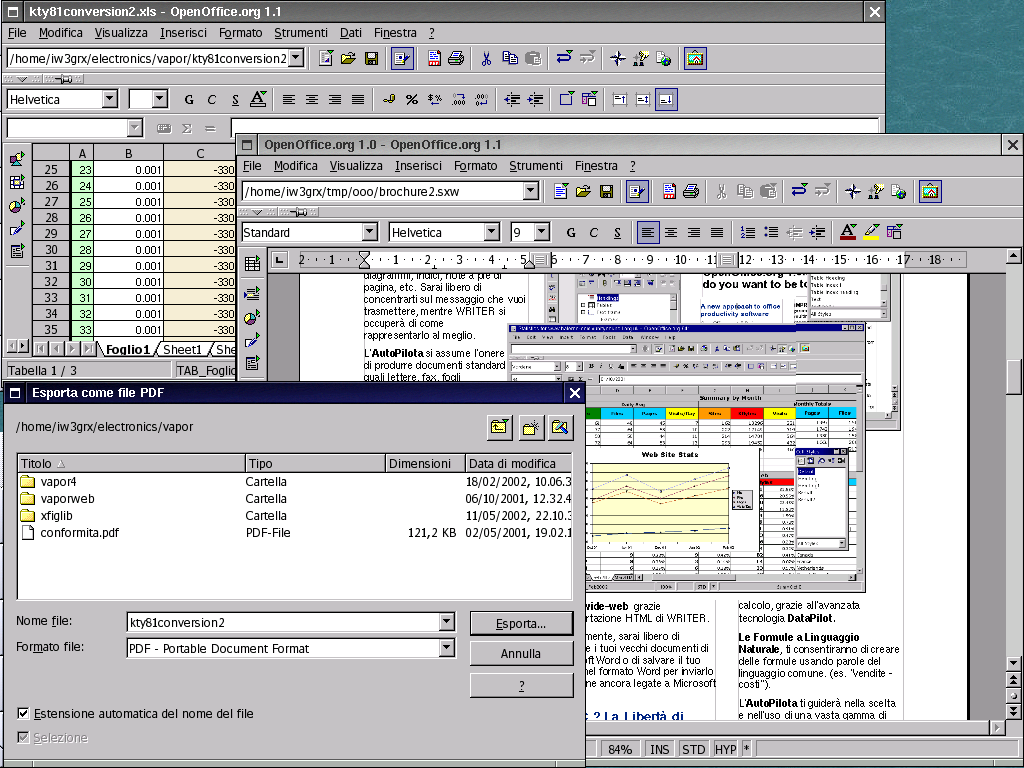Click New document icon in Calc toolbar

pos(325,59)
